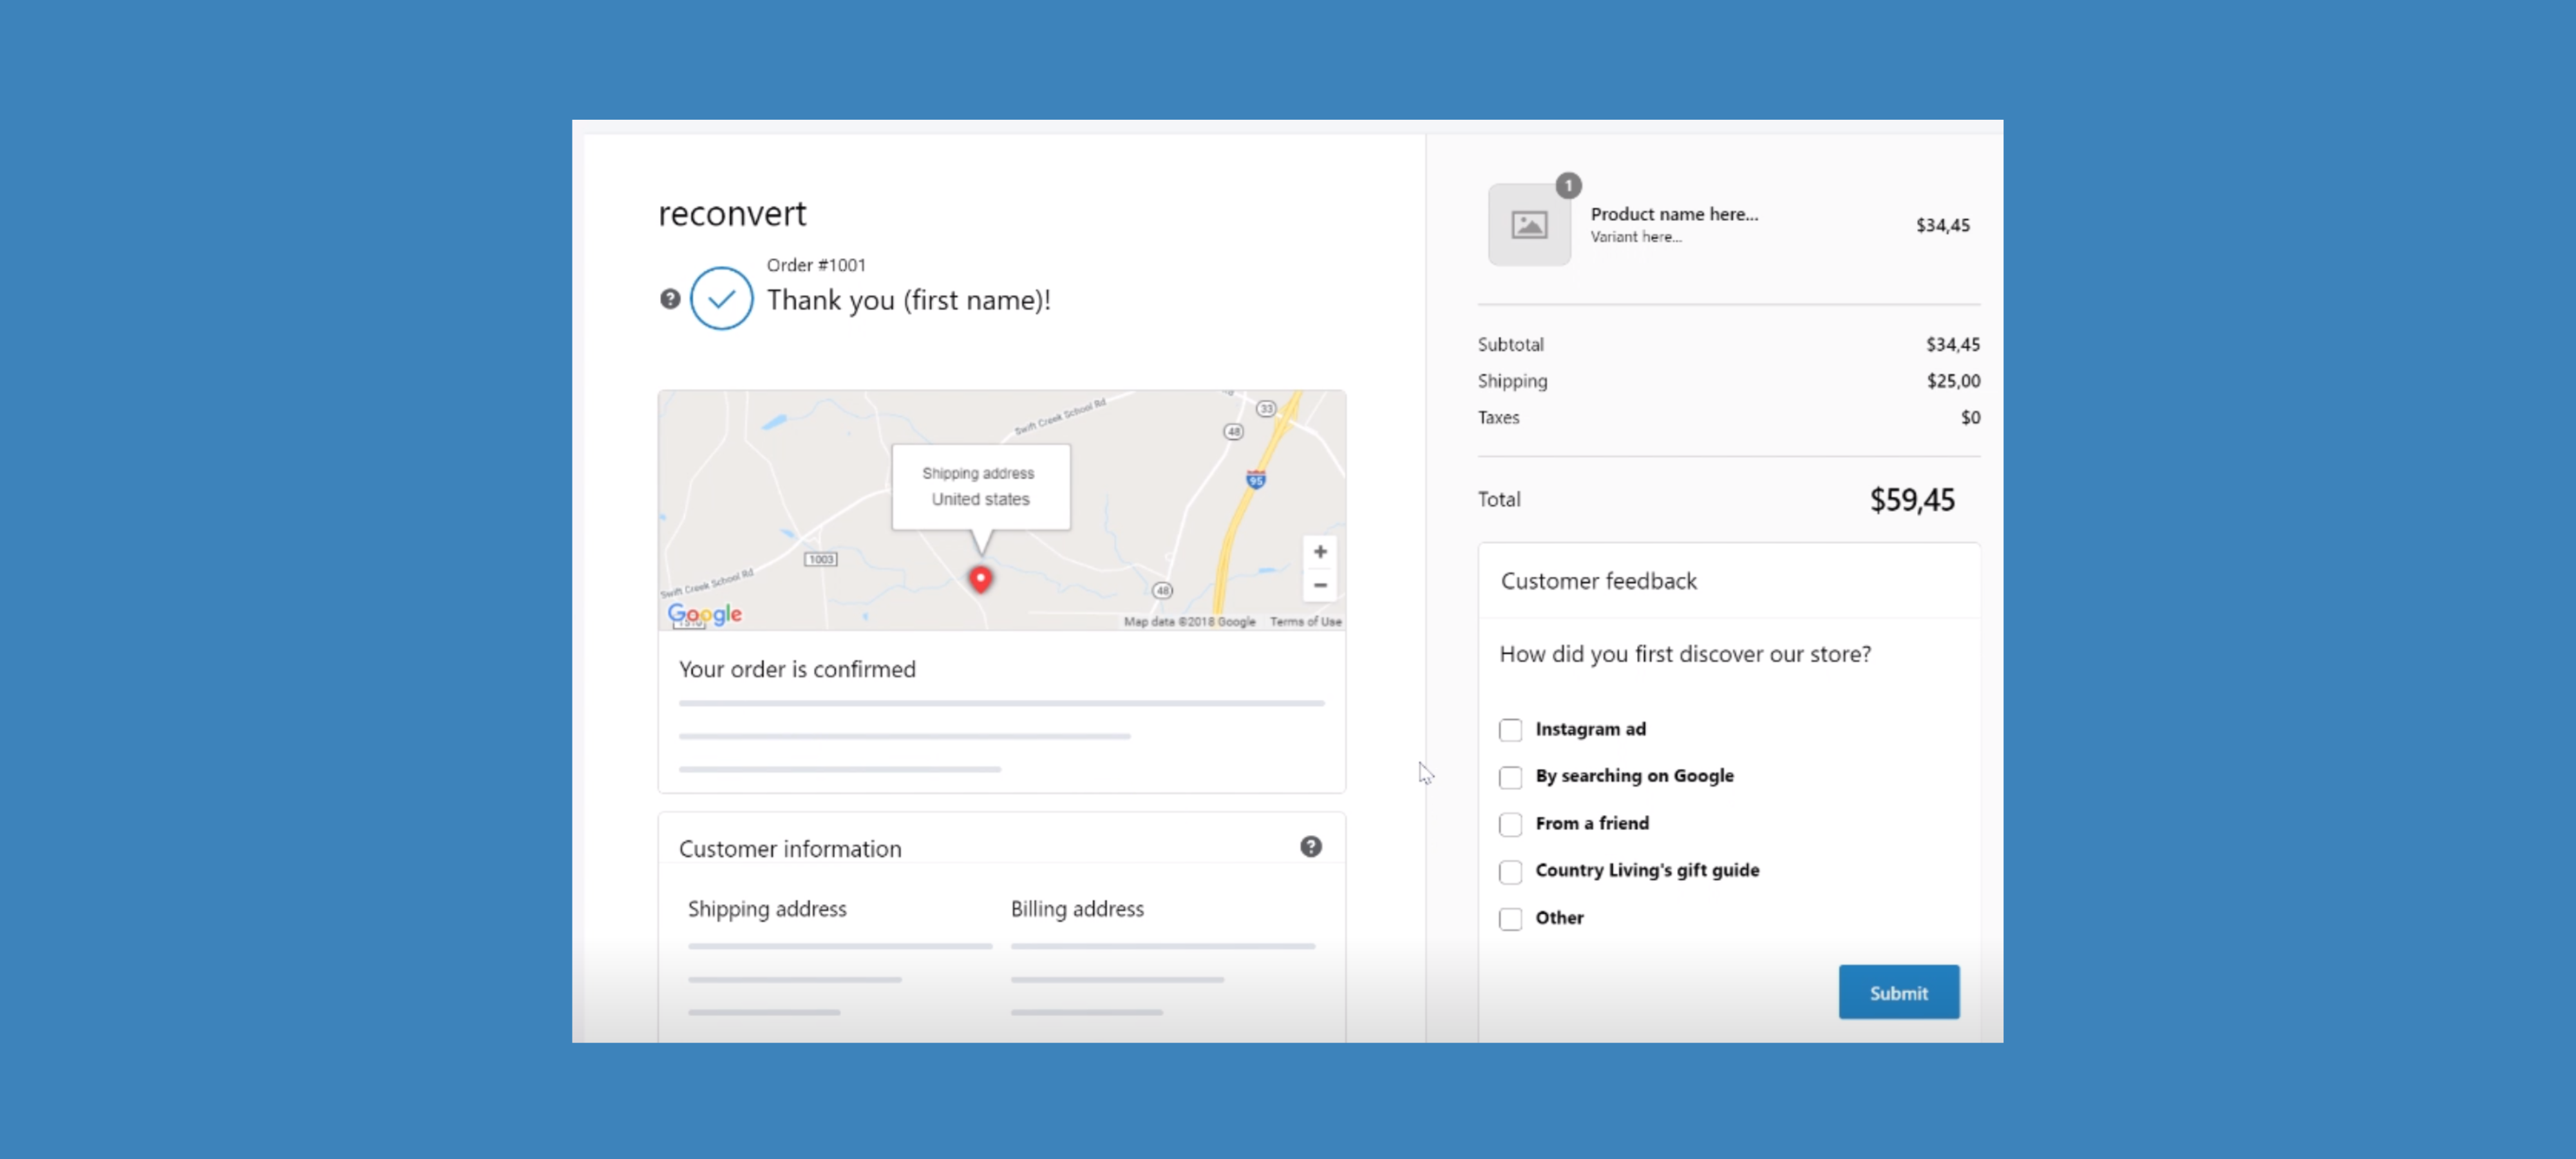Zoom in on the map
Image resolution: width=2576 pixels, height=1159 pixels.
pyautogui.click(x=1320, y=552)
